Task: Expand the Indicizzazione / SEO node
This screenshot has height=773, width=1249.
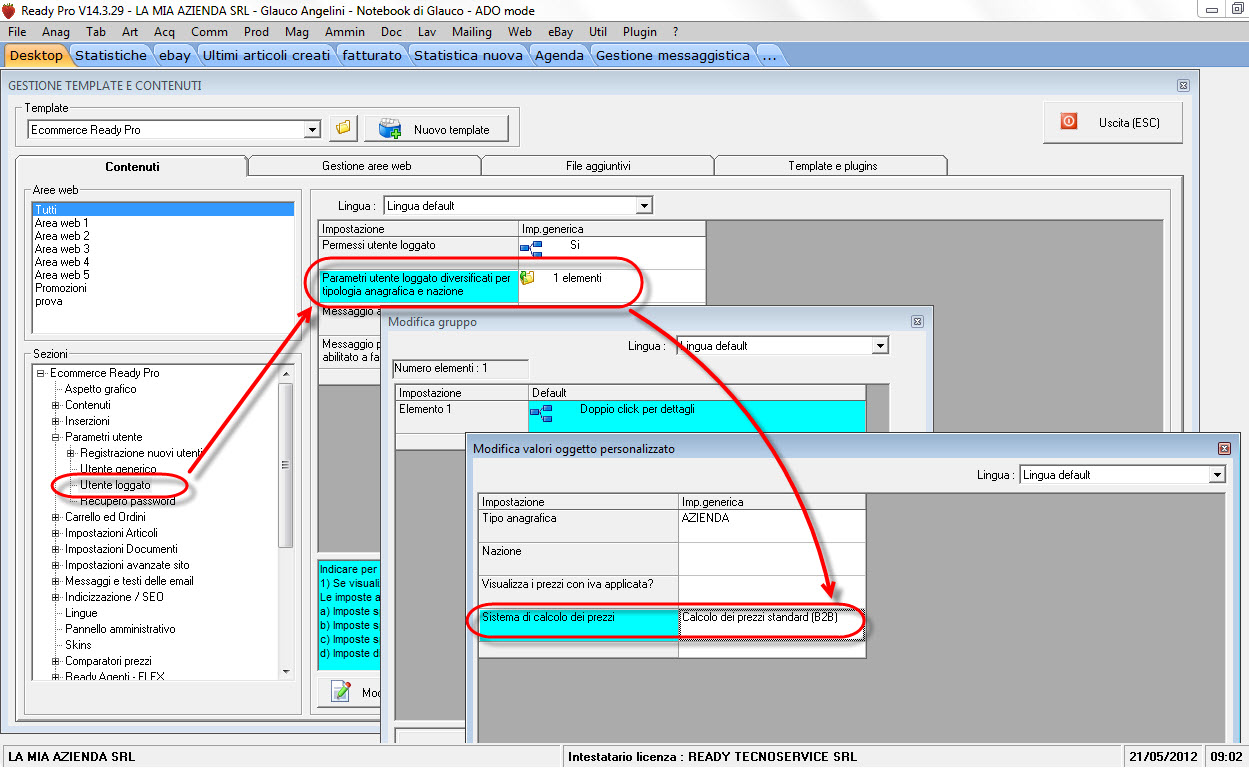Action: pyautogui.click(x=56, y=597)
